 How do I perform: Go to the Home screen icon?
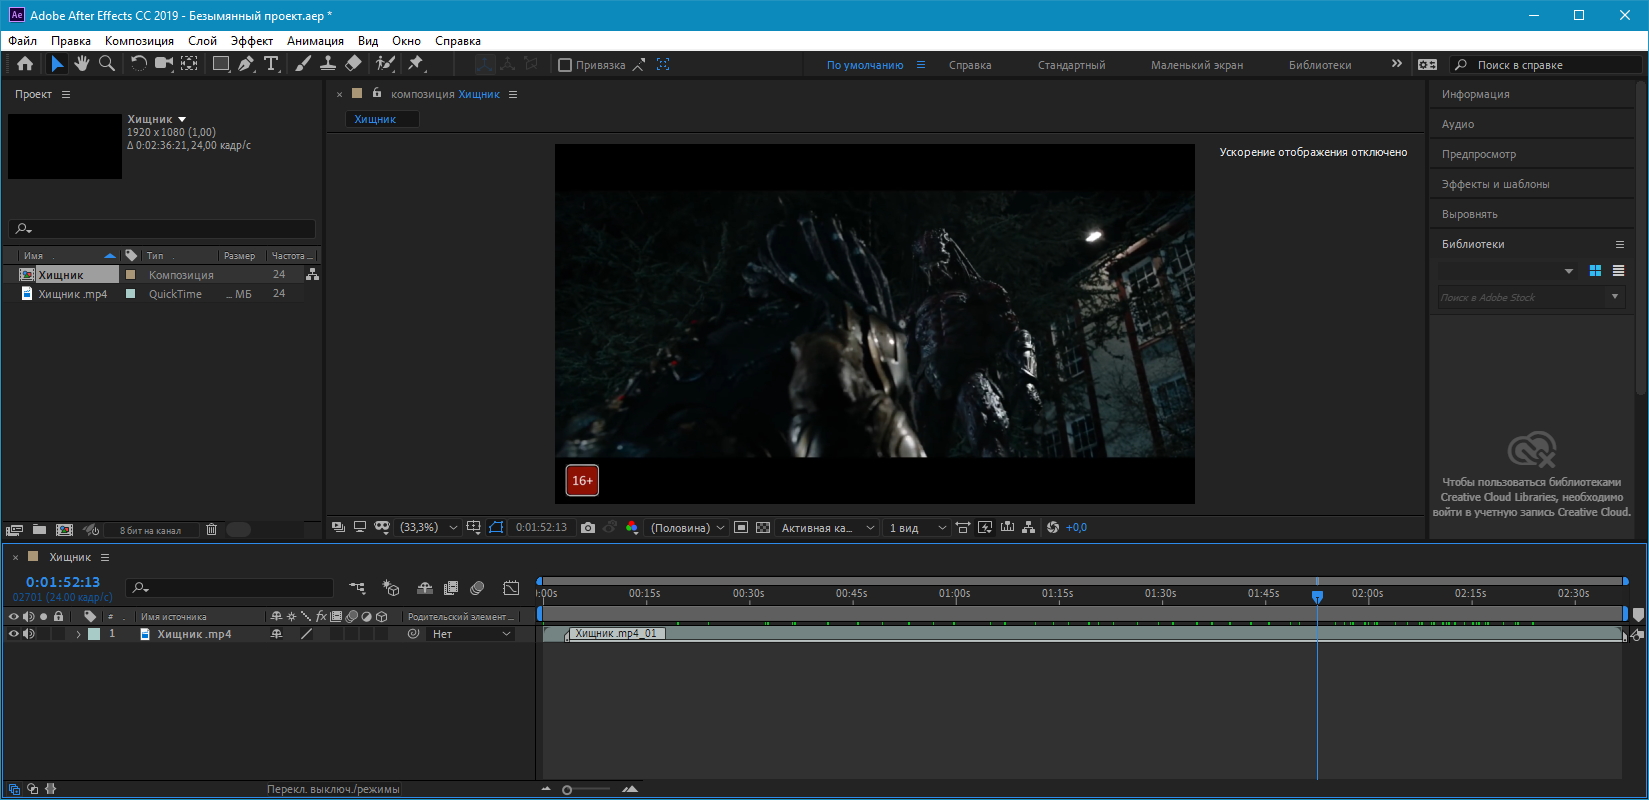25,64
